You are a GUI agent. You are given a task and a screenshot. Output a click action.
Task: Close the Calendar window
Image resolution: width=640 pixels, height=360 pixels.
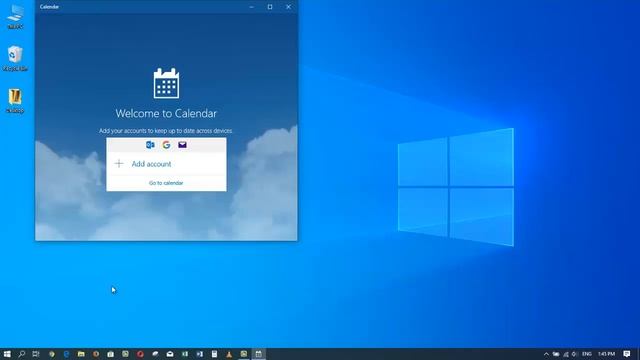pos(288,7)
